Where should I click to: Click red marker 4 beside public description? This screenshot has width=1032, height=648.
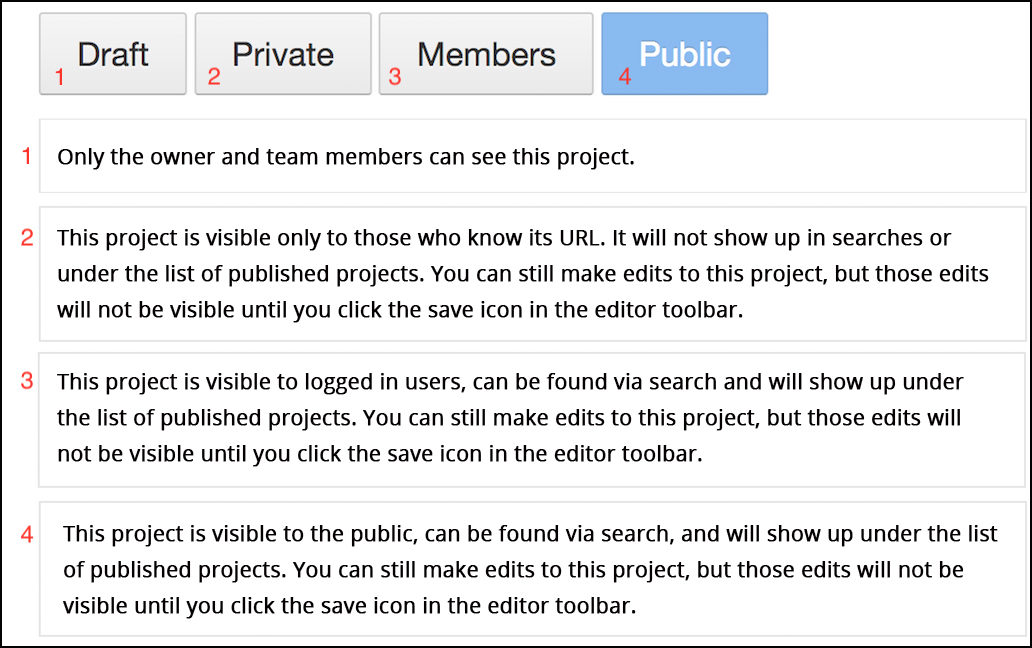click(x=27, y=534)
